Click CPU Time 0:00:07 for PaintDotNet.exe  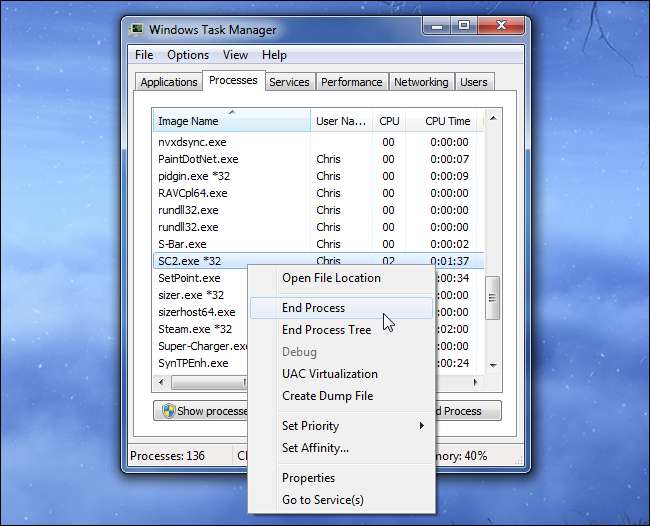pyautogui.click(x=449, y=159)
